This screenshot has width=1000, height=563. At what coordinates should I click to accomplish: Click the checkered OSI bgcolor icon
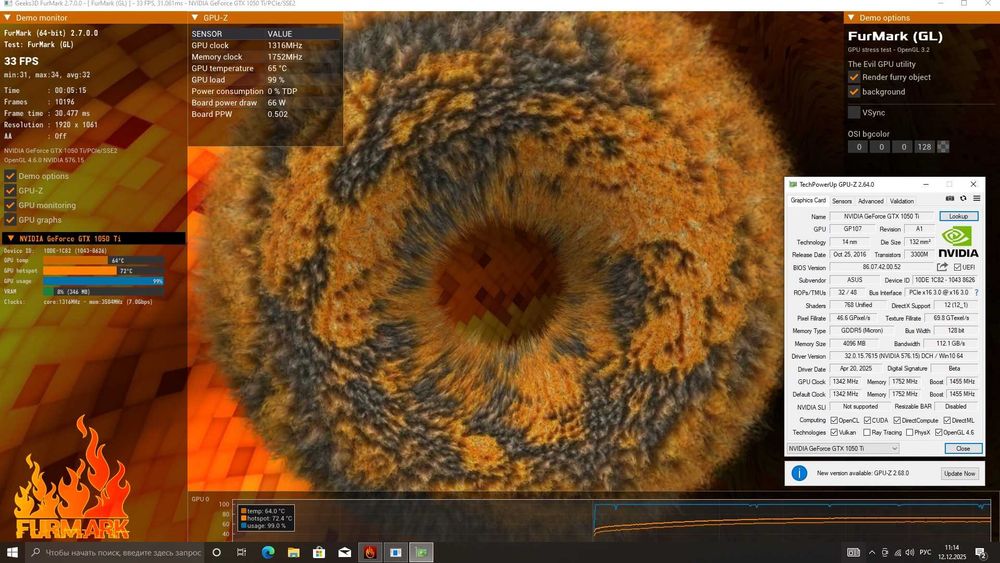[943, 147]
